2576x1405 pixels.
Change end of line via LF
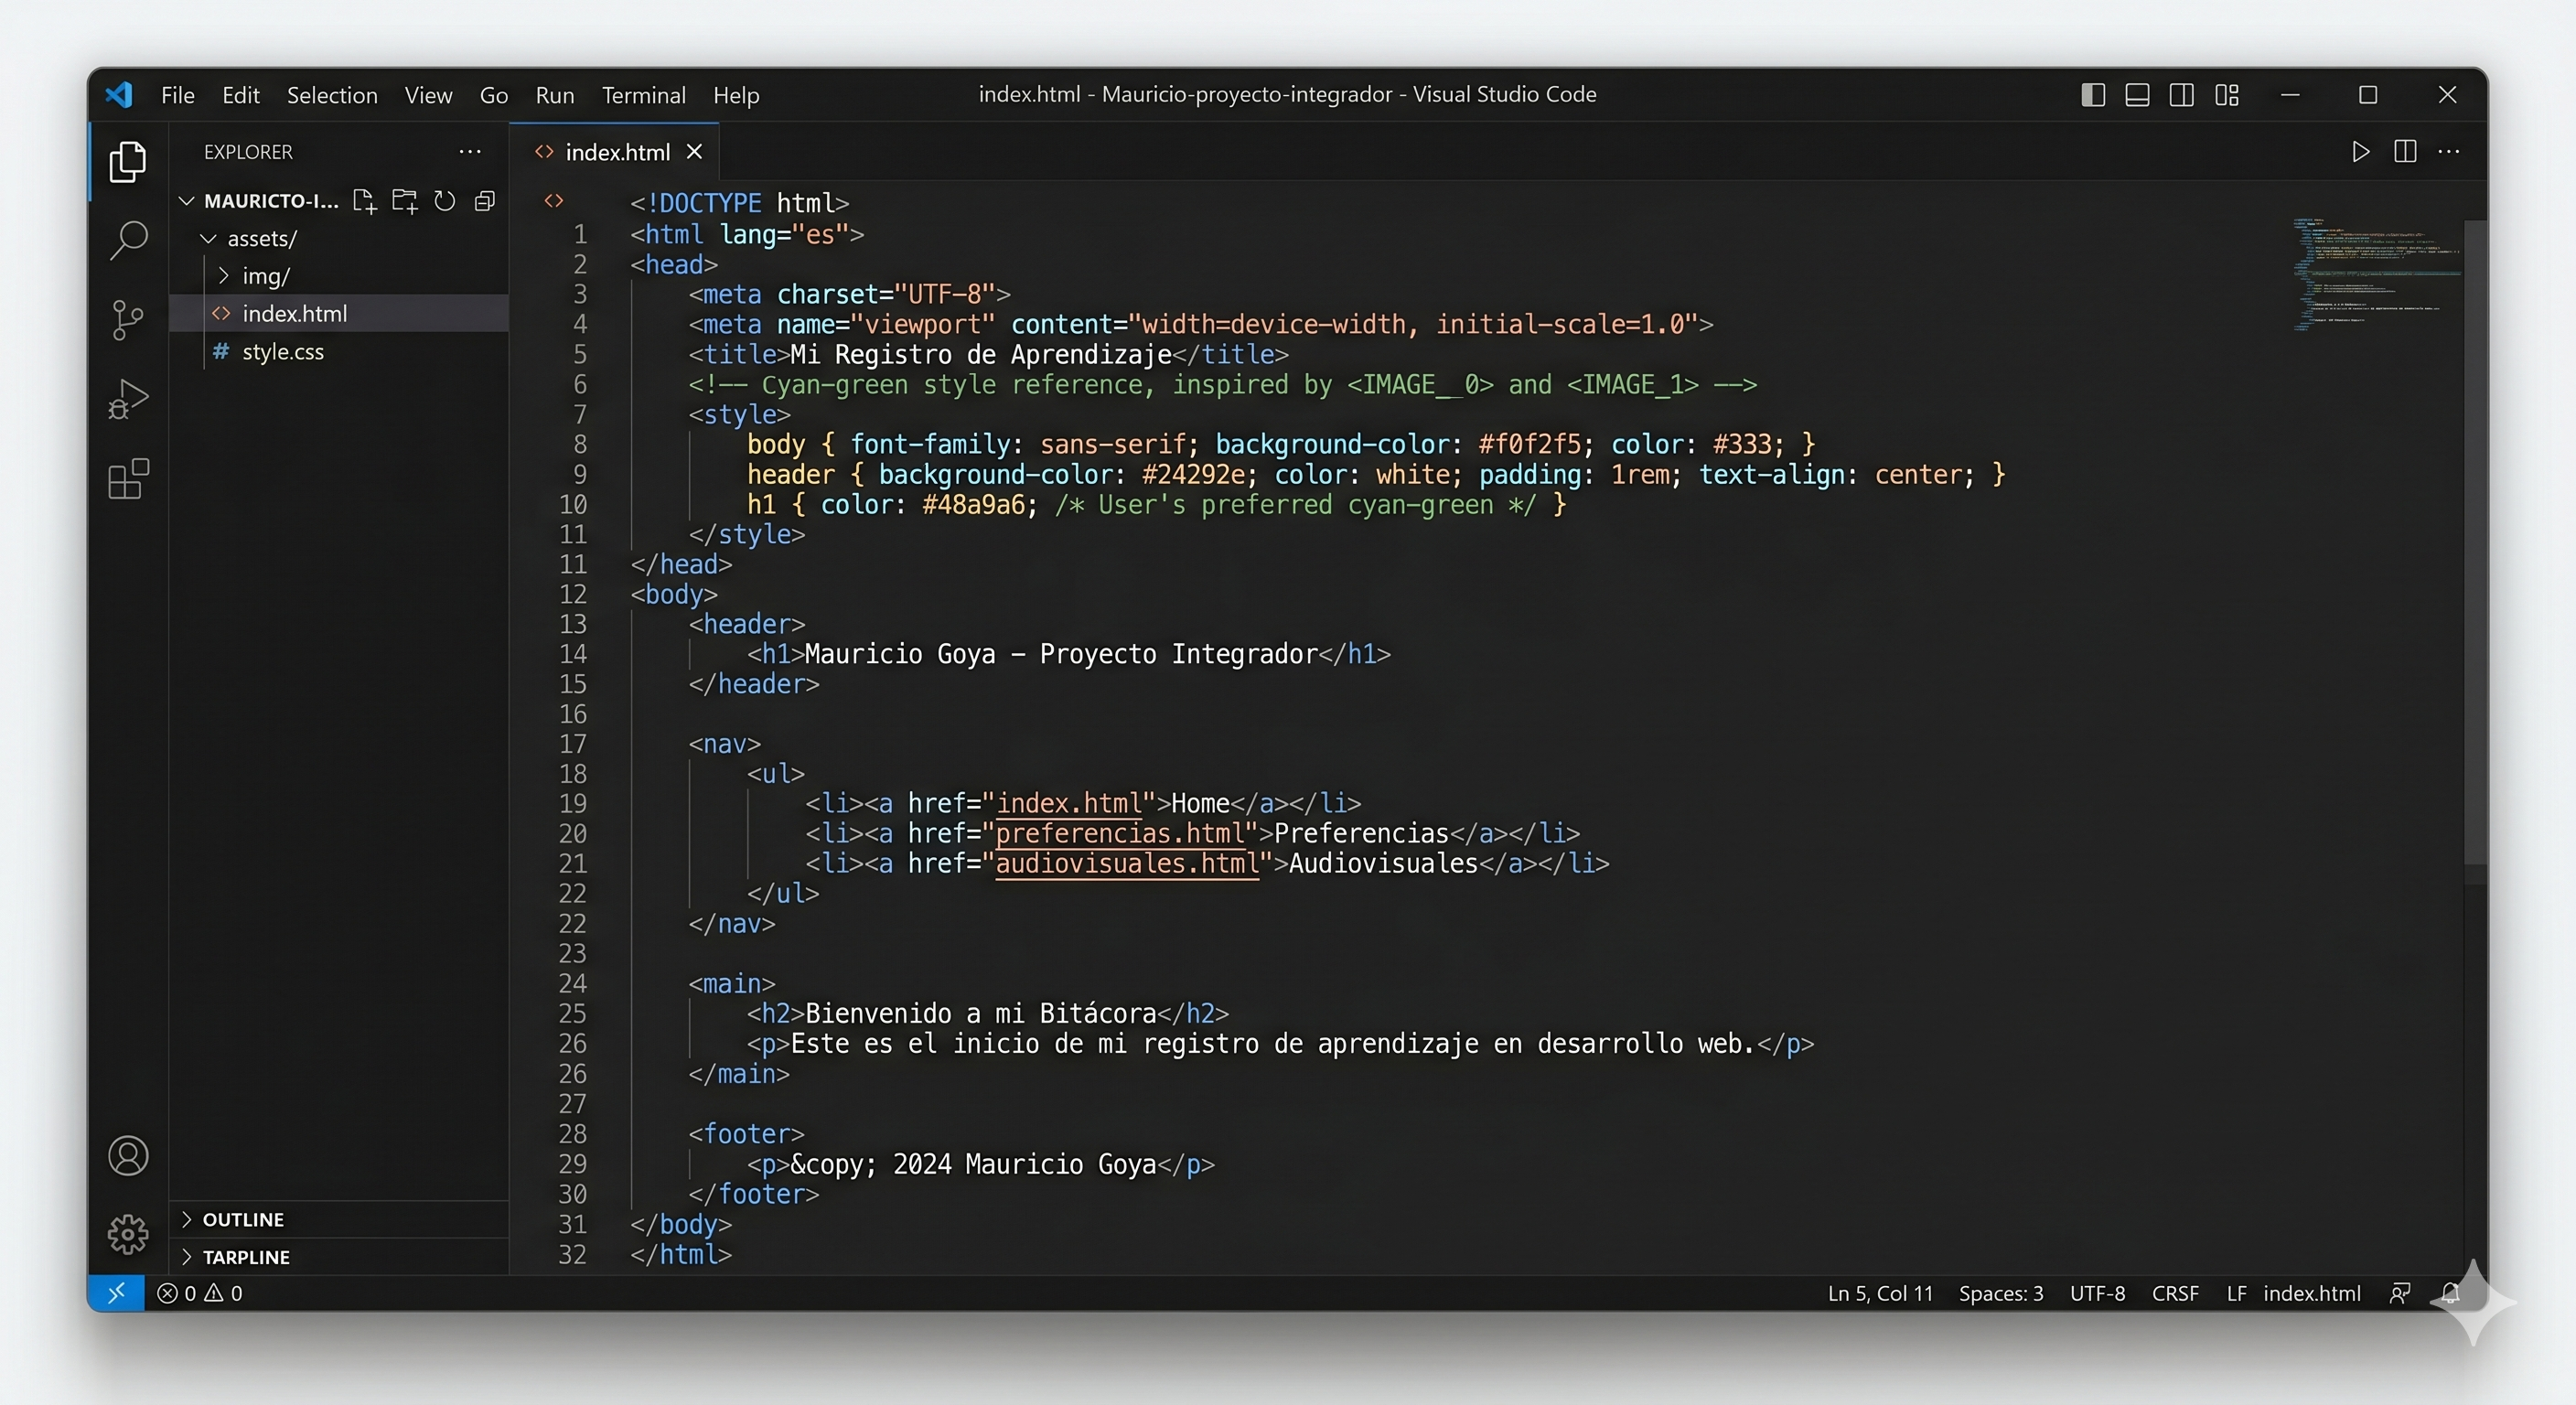click(2236, 1293)
